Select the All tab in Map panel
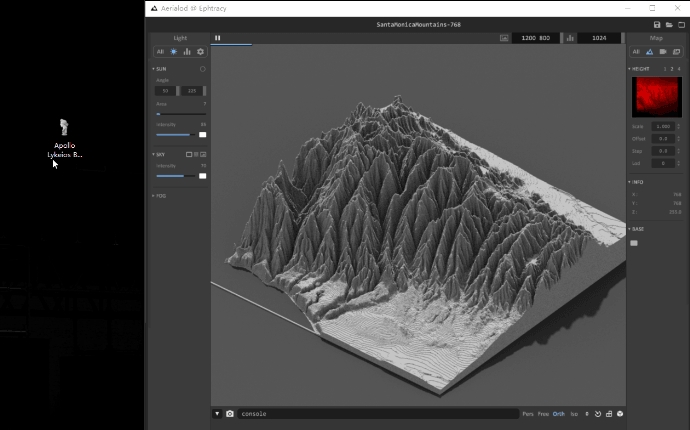 [x=635, y=52]
